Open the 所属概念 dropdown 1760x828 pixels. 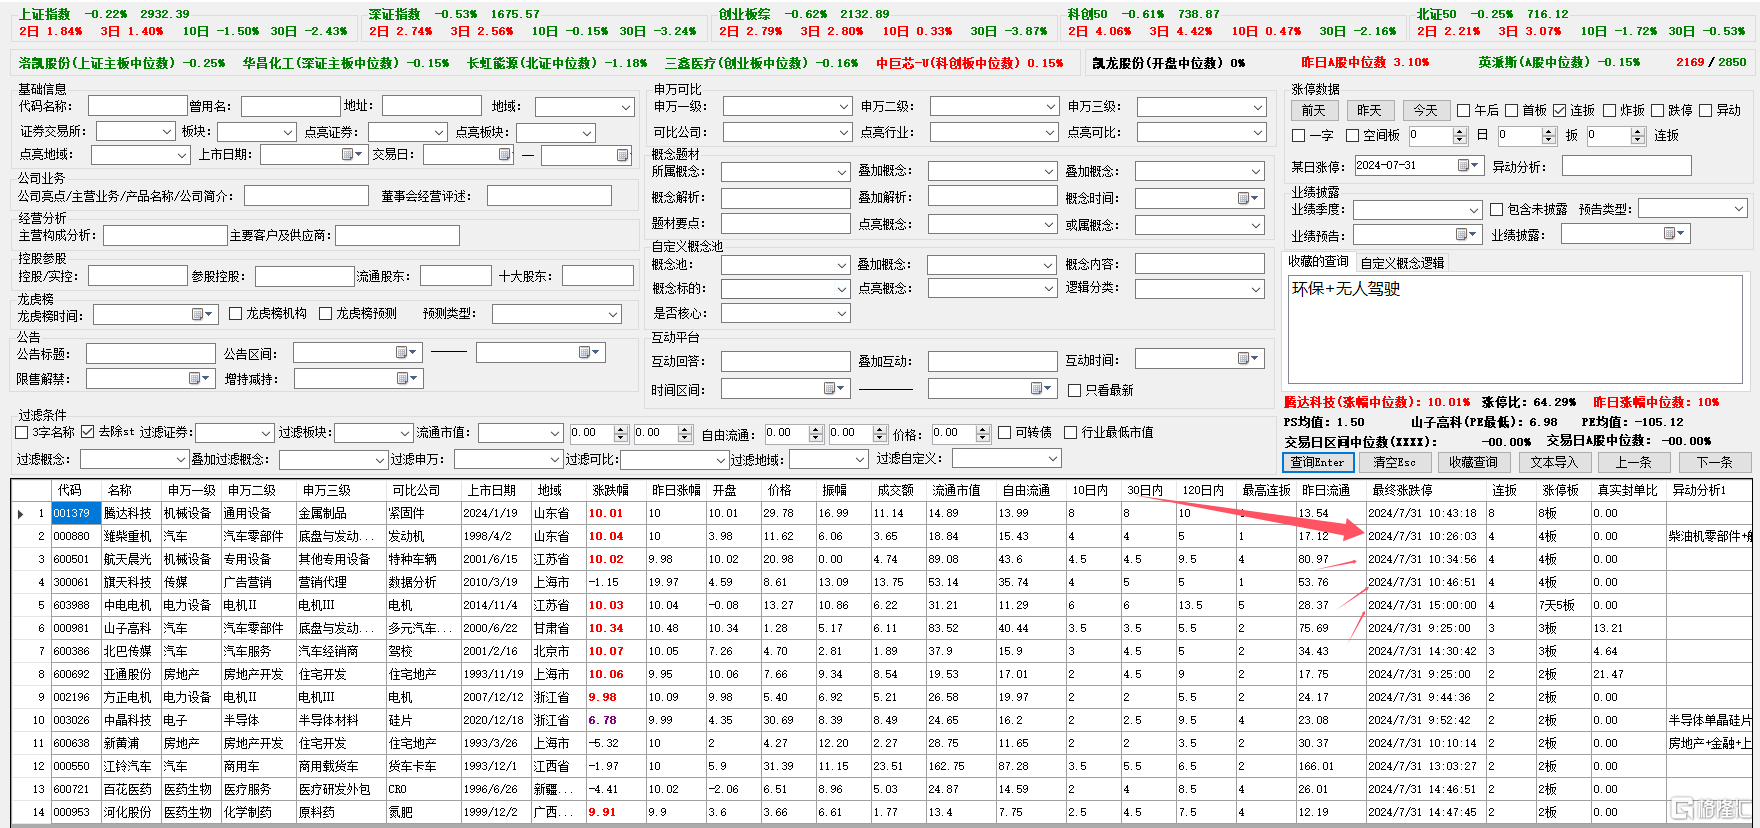(842, 172)
